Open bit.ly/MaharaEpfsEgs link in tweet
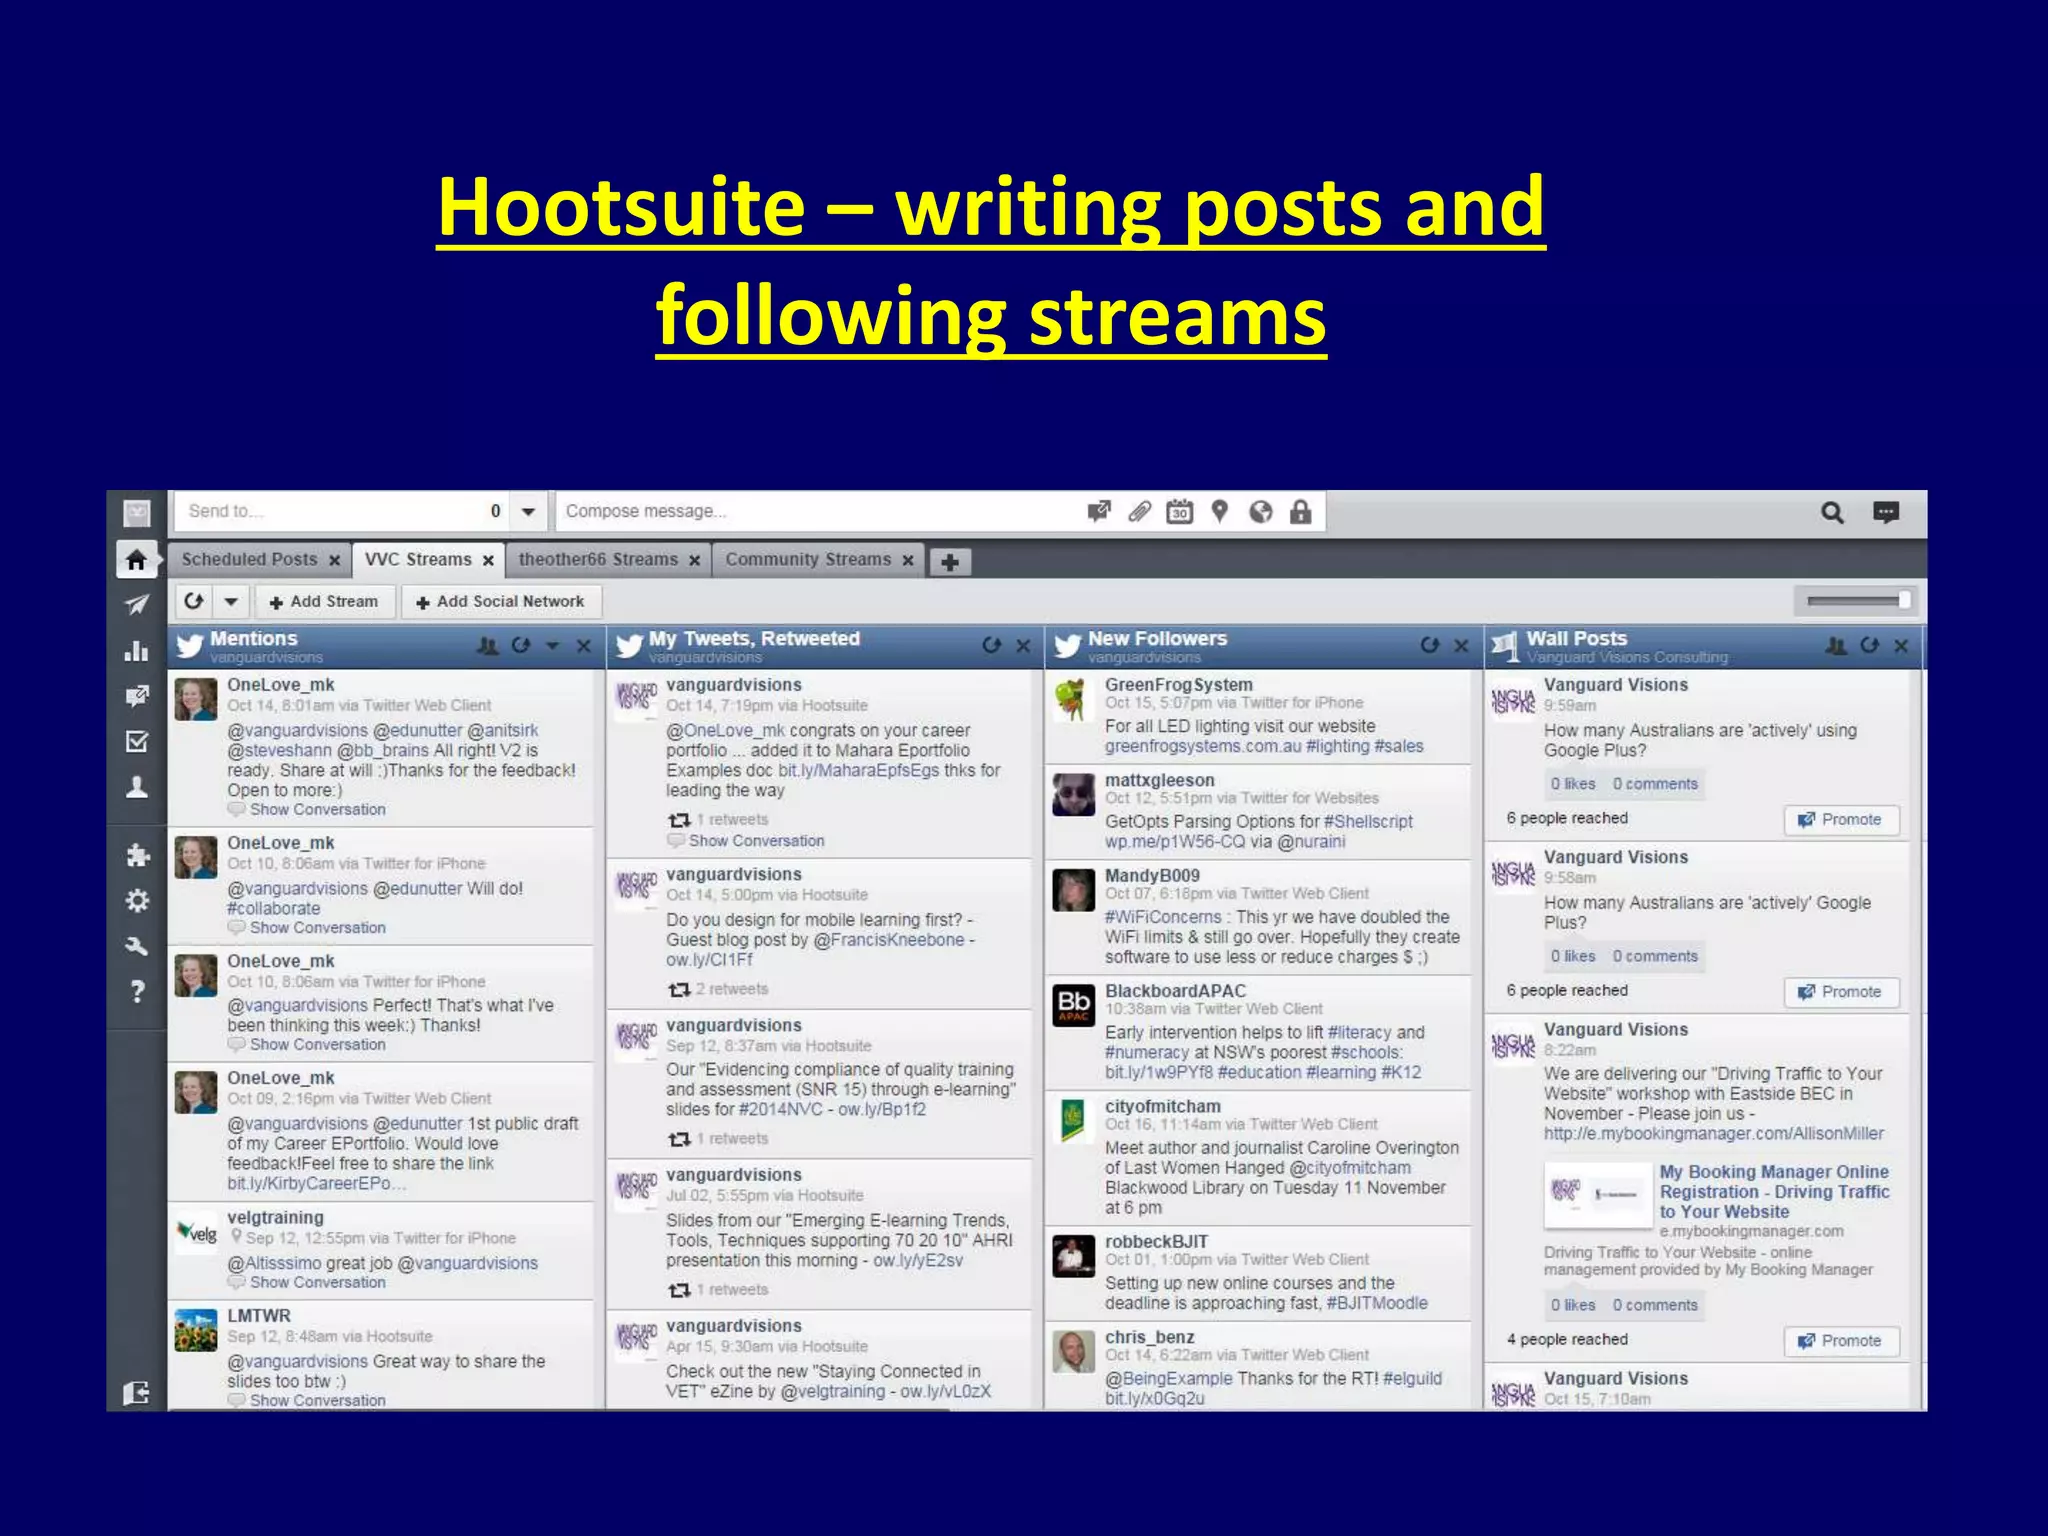 (859, 771)
